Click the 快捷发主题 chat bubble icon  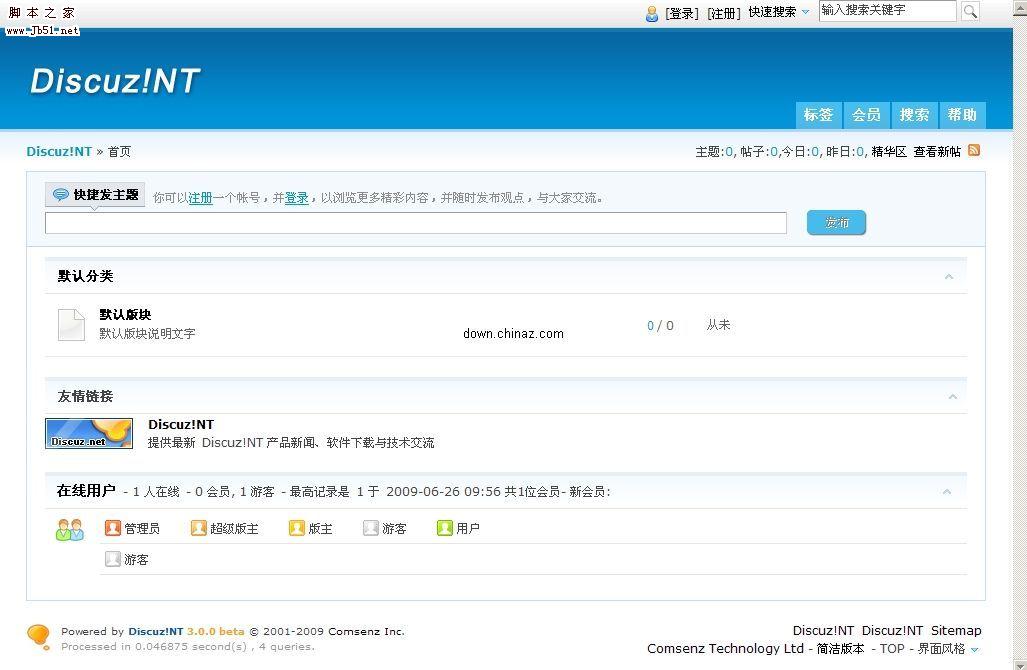pyautogui.click(x=61, y=195)
